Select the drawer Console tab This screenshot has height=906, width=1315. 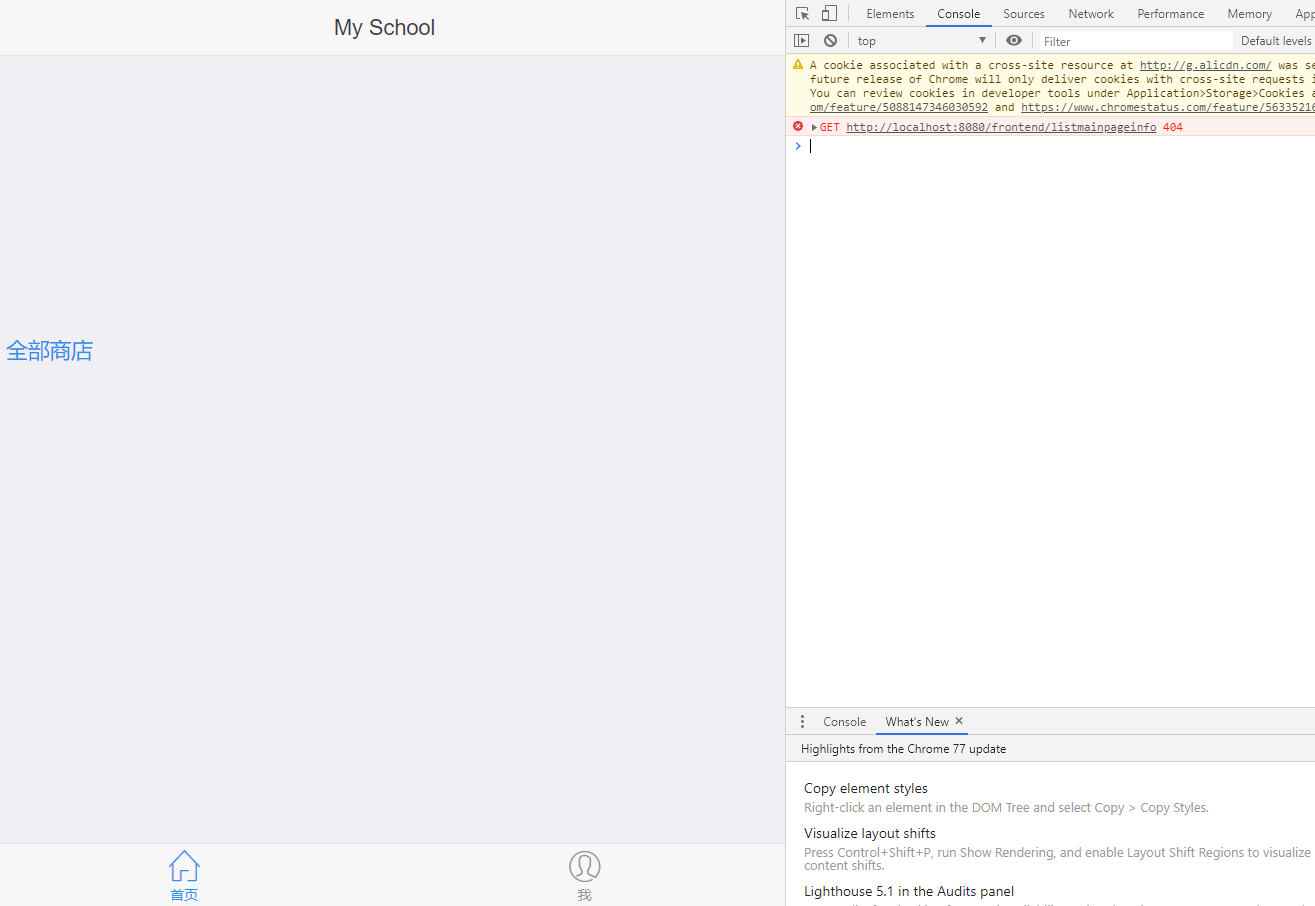pyautogui.click(x=845, y=722)
